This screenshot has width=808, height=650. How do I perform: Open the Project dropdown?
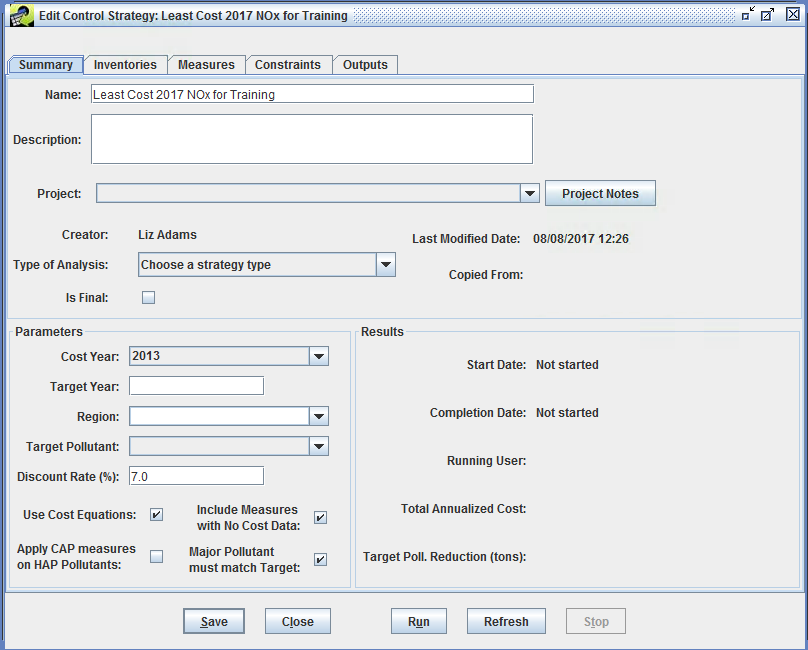pyautogui.click(x=529, y=193)
